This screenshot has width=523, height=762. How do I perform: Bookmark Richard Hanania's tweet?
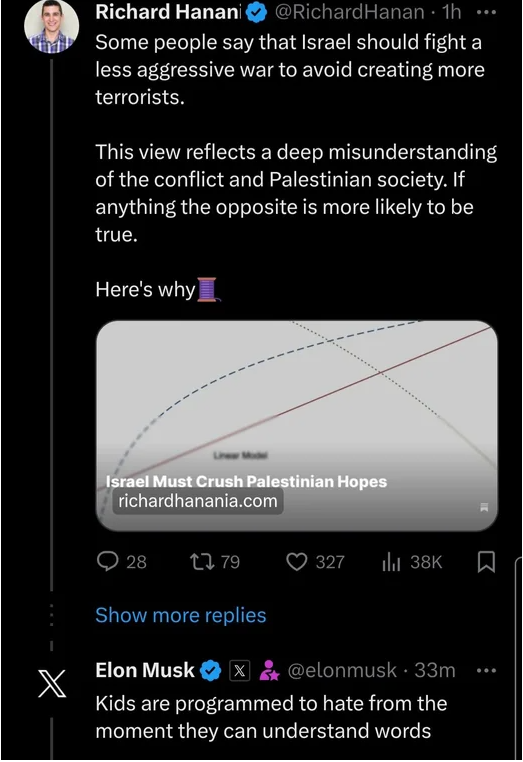click(x=487, y=562)
